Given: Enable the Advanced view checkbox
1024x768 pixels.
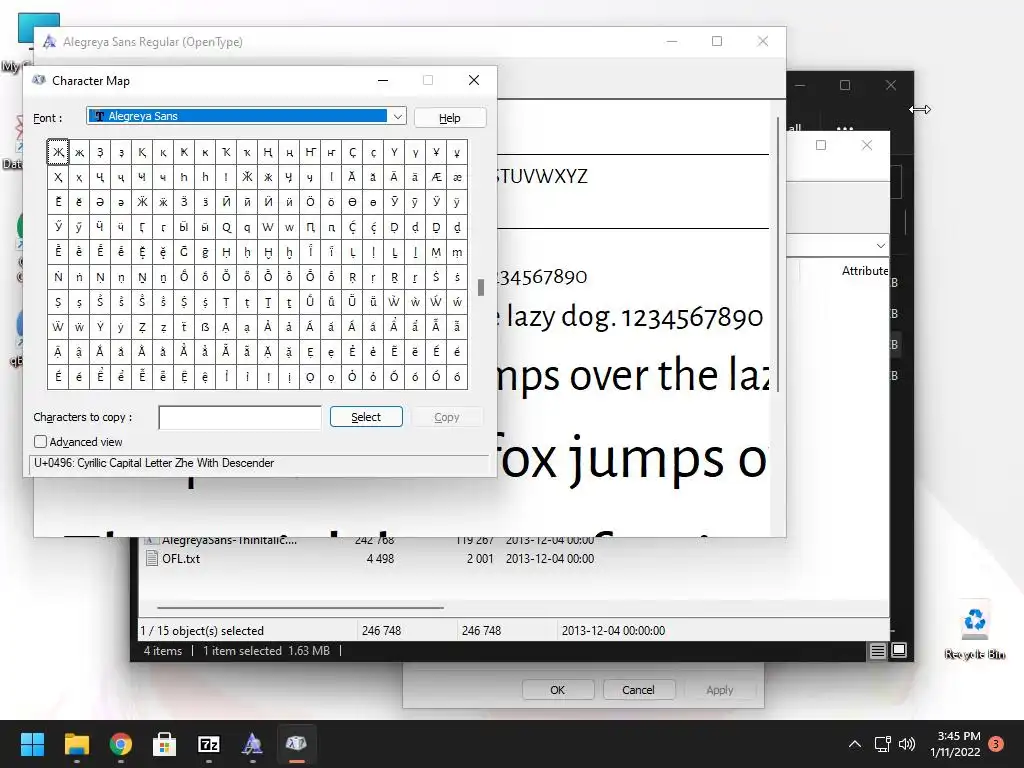Looking at the screenshot, I should coord(40,441).
